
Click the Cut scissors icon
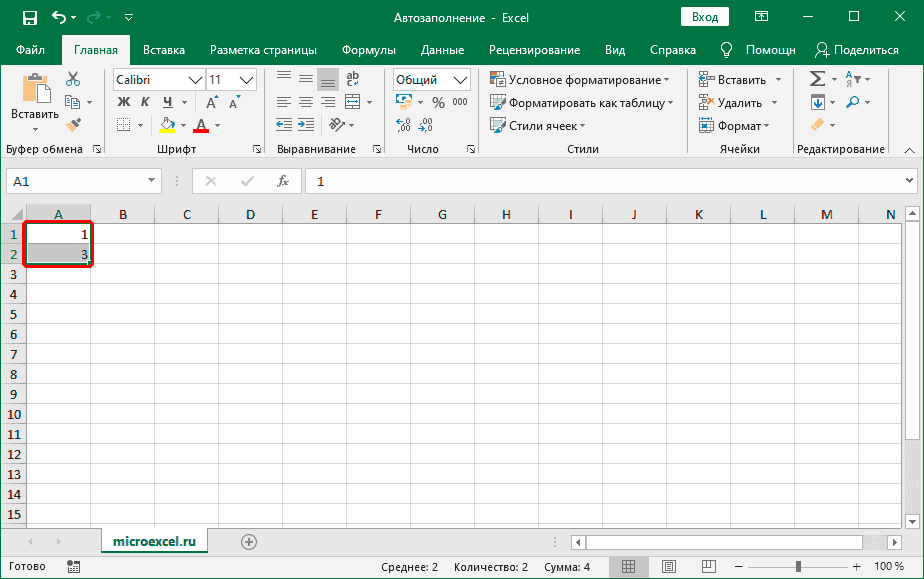[x=73, y=80]
